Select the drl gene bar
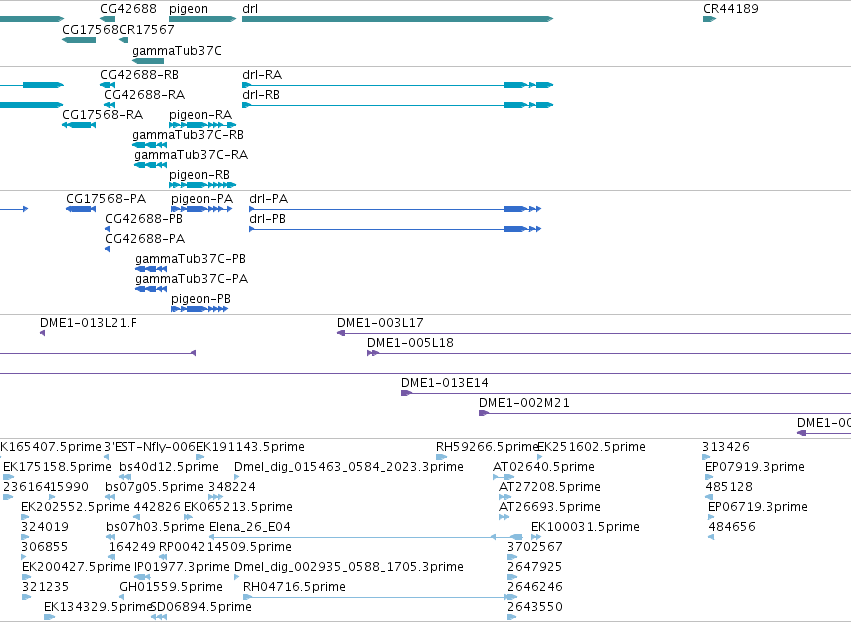Screen dimensions: 851x622 coord(397,19)
